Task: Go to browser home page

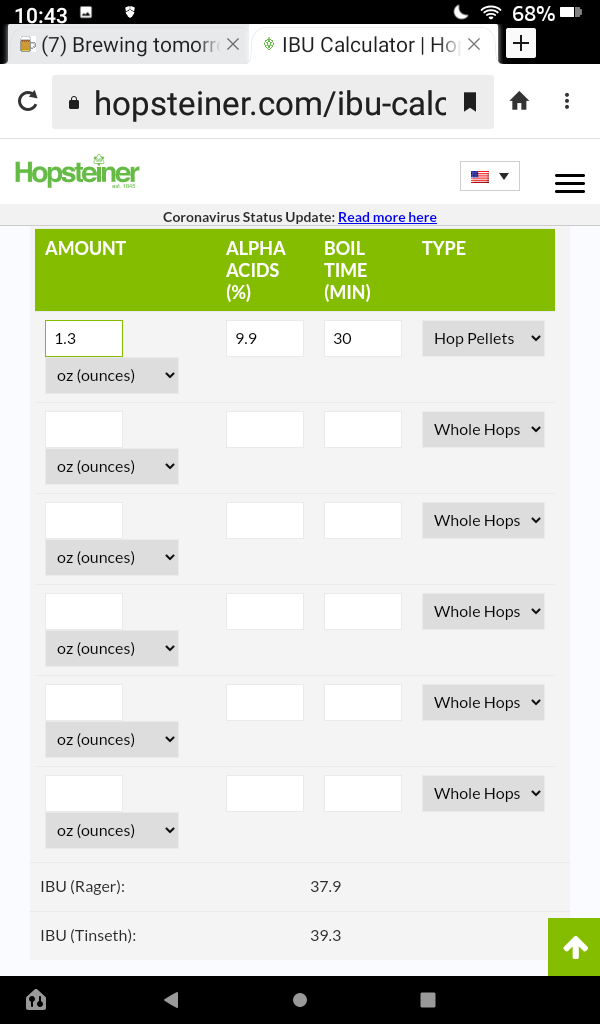Action: pos(519,101)
